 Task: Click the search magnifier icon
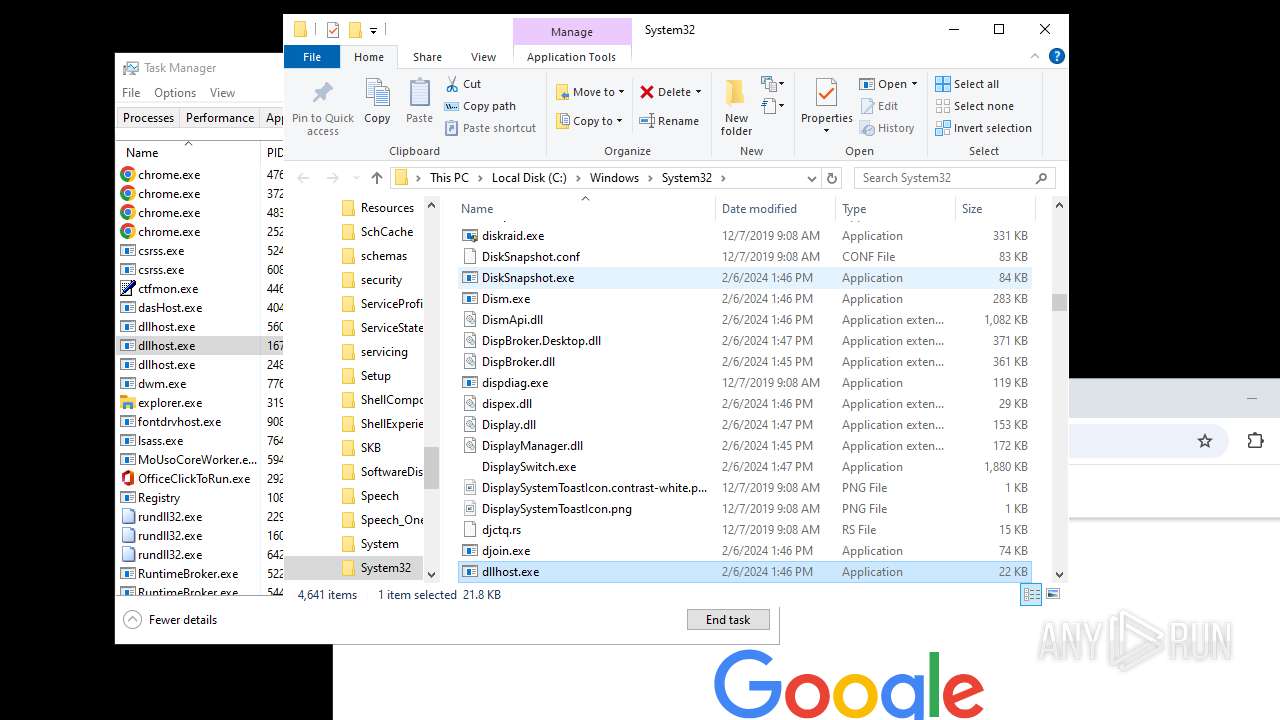pyautogui.click(x=1041, y=178)
